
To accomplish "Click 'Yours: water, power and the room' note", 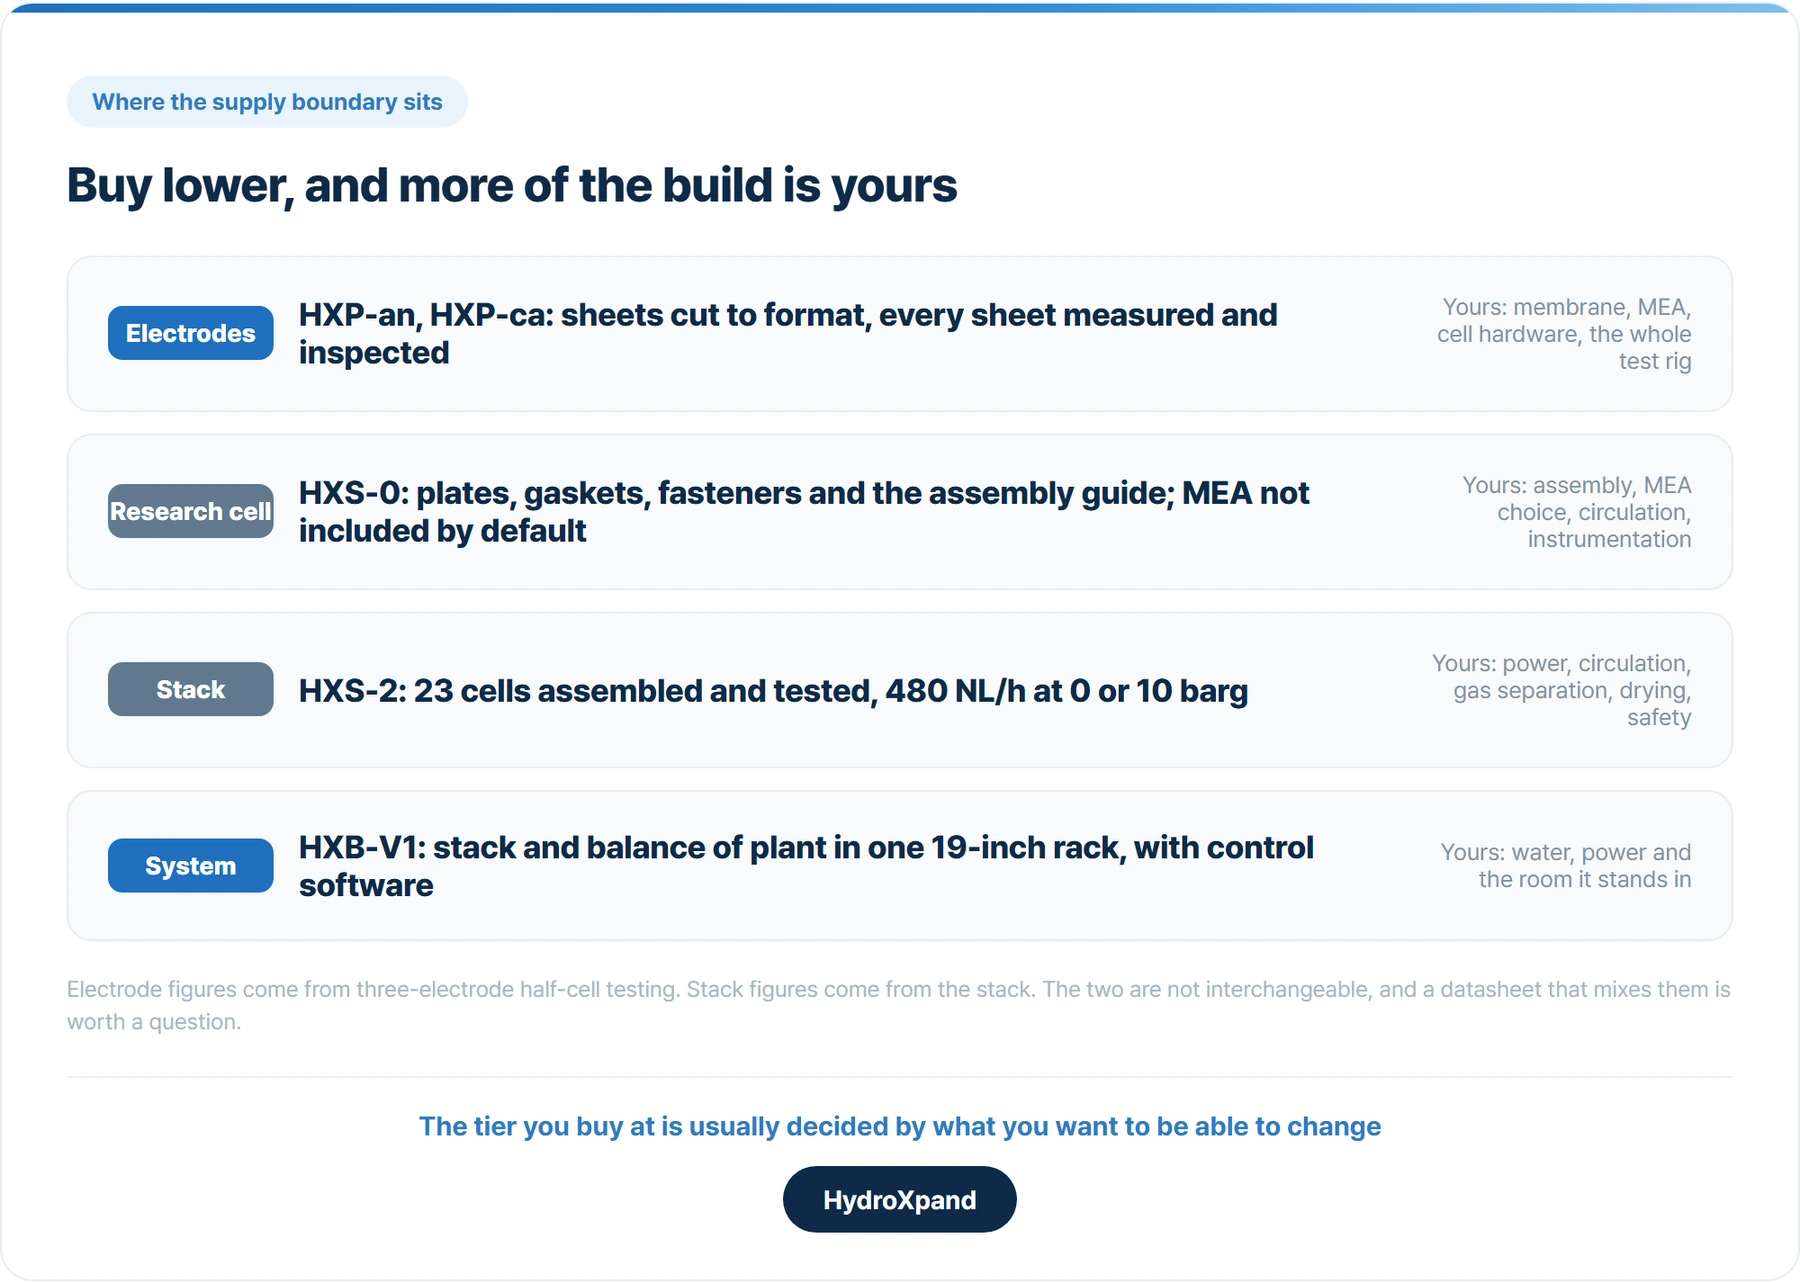I will (x=1565, y=866).
